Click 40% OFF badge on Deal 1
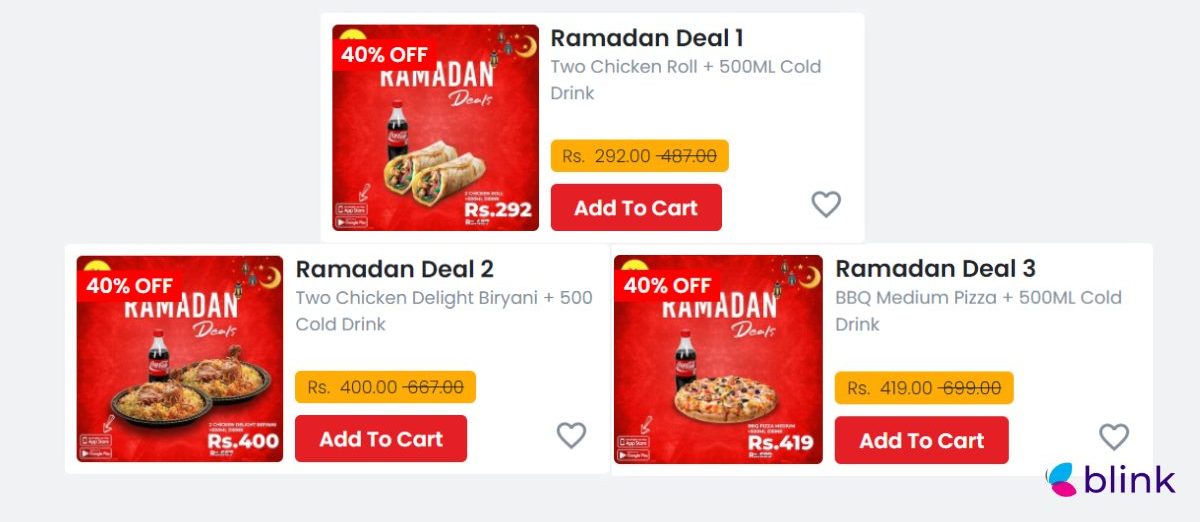This screenshot has width=1200, height=522. click(x=384, y=55)
